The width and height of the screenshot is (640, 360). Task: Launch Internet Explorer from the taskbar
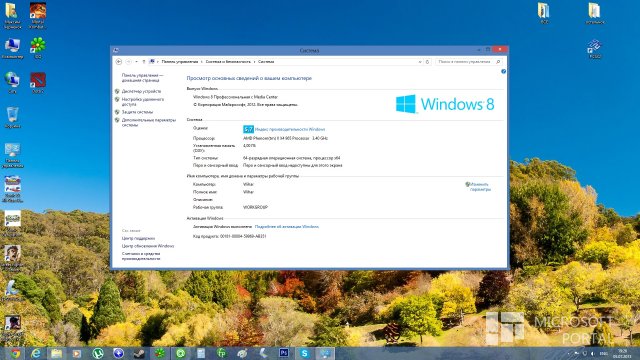click(x=36, y=353)
